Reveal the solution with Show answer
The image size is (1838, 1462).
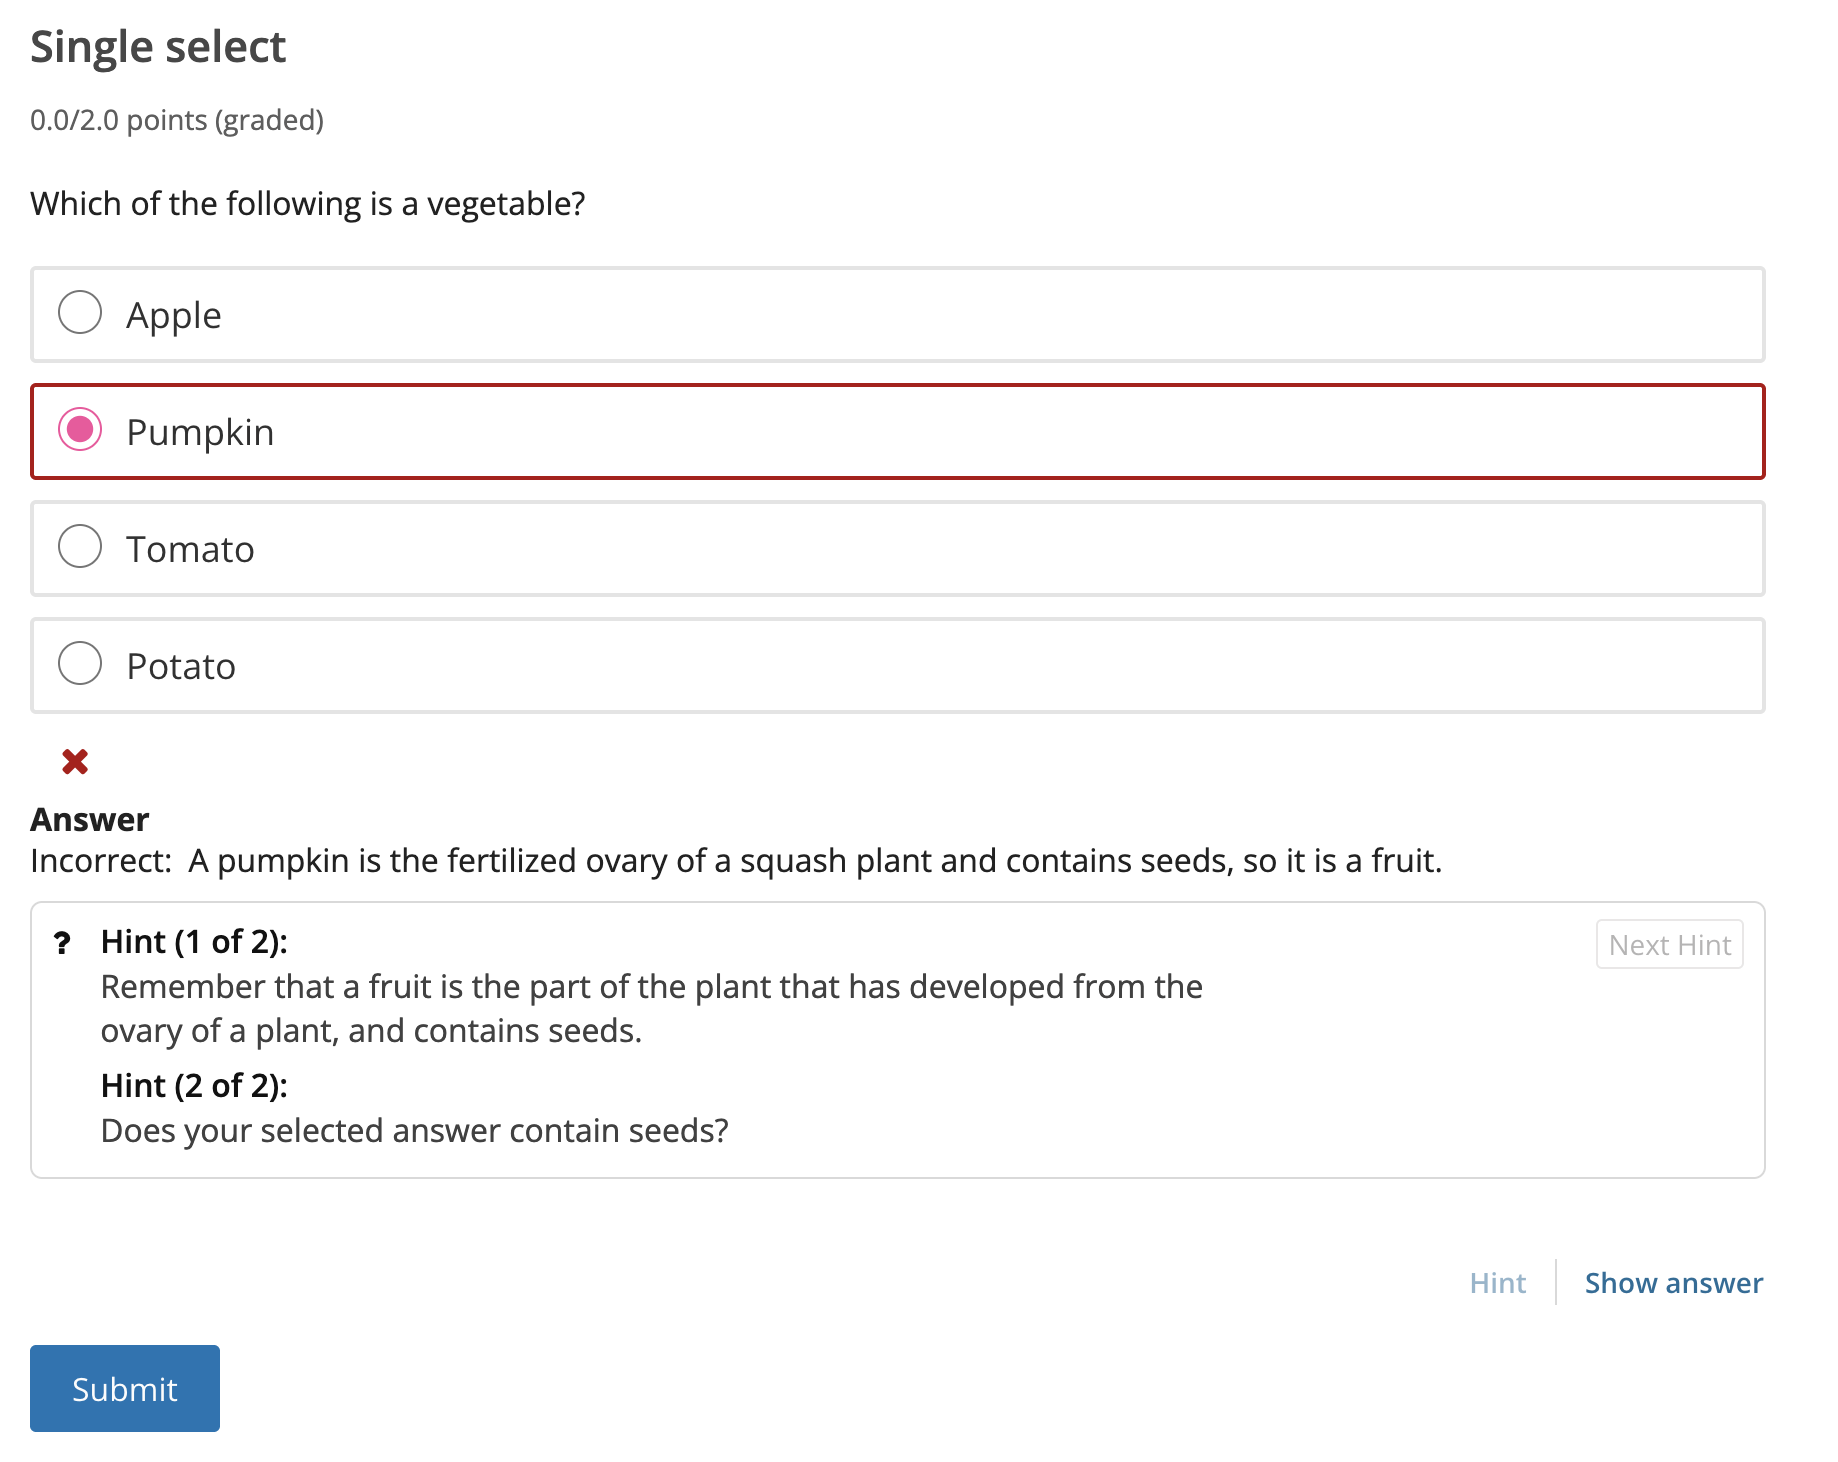(1673, 1283)
